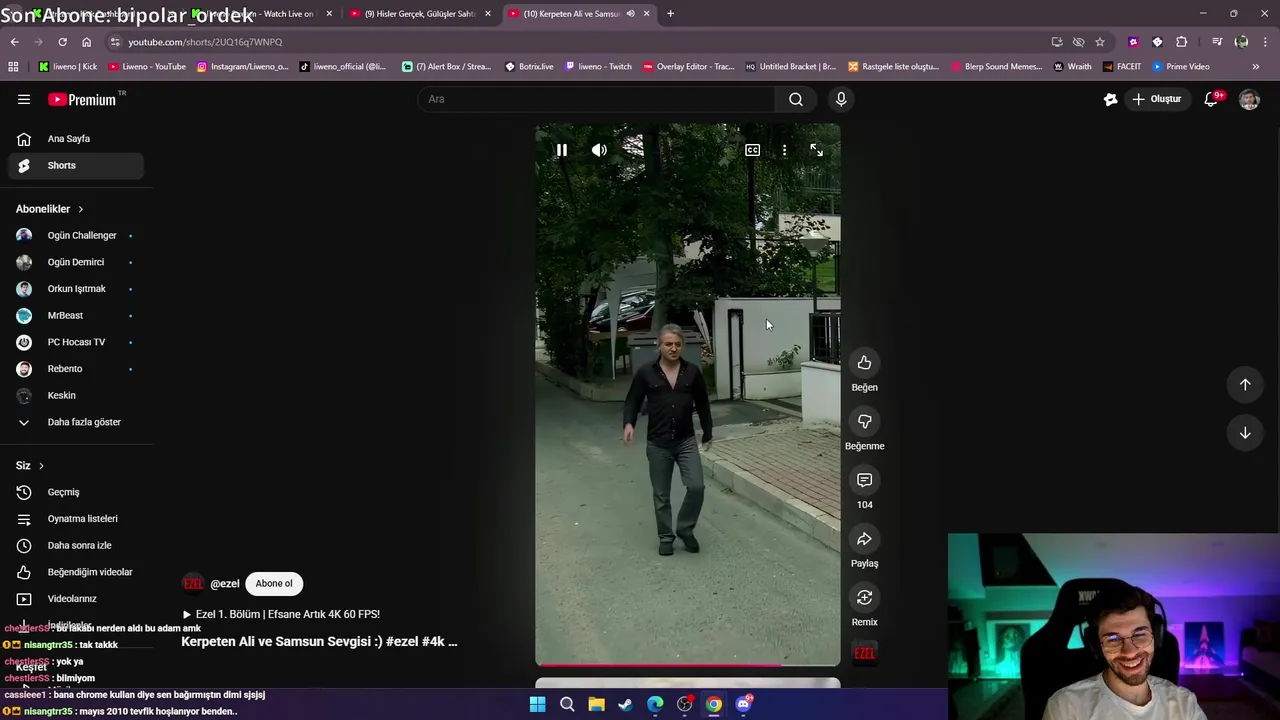
Task: Close the Kerpeten Ali browser tab
Action: (x=646, y=14)
